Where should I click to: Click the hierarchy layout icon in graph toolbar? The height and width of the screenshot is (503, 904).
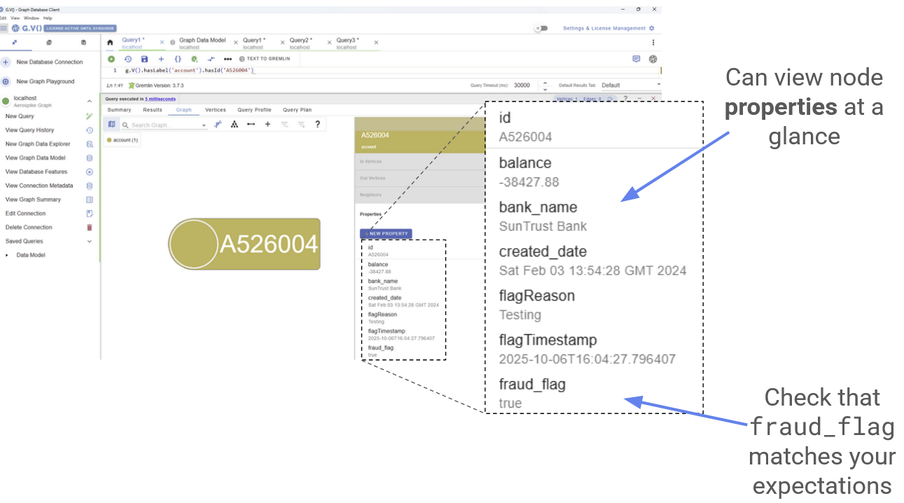[x=234, y=125]
